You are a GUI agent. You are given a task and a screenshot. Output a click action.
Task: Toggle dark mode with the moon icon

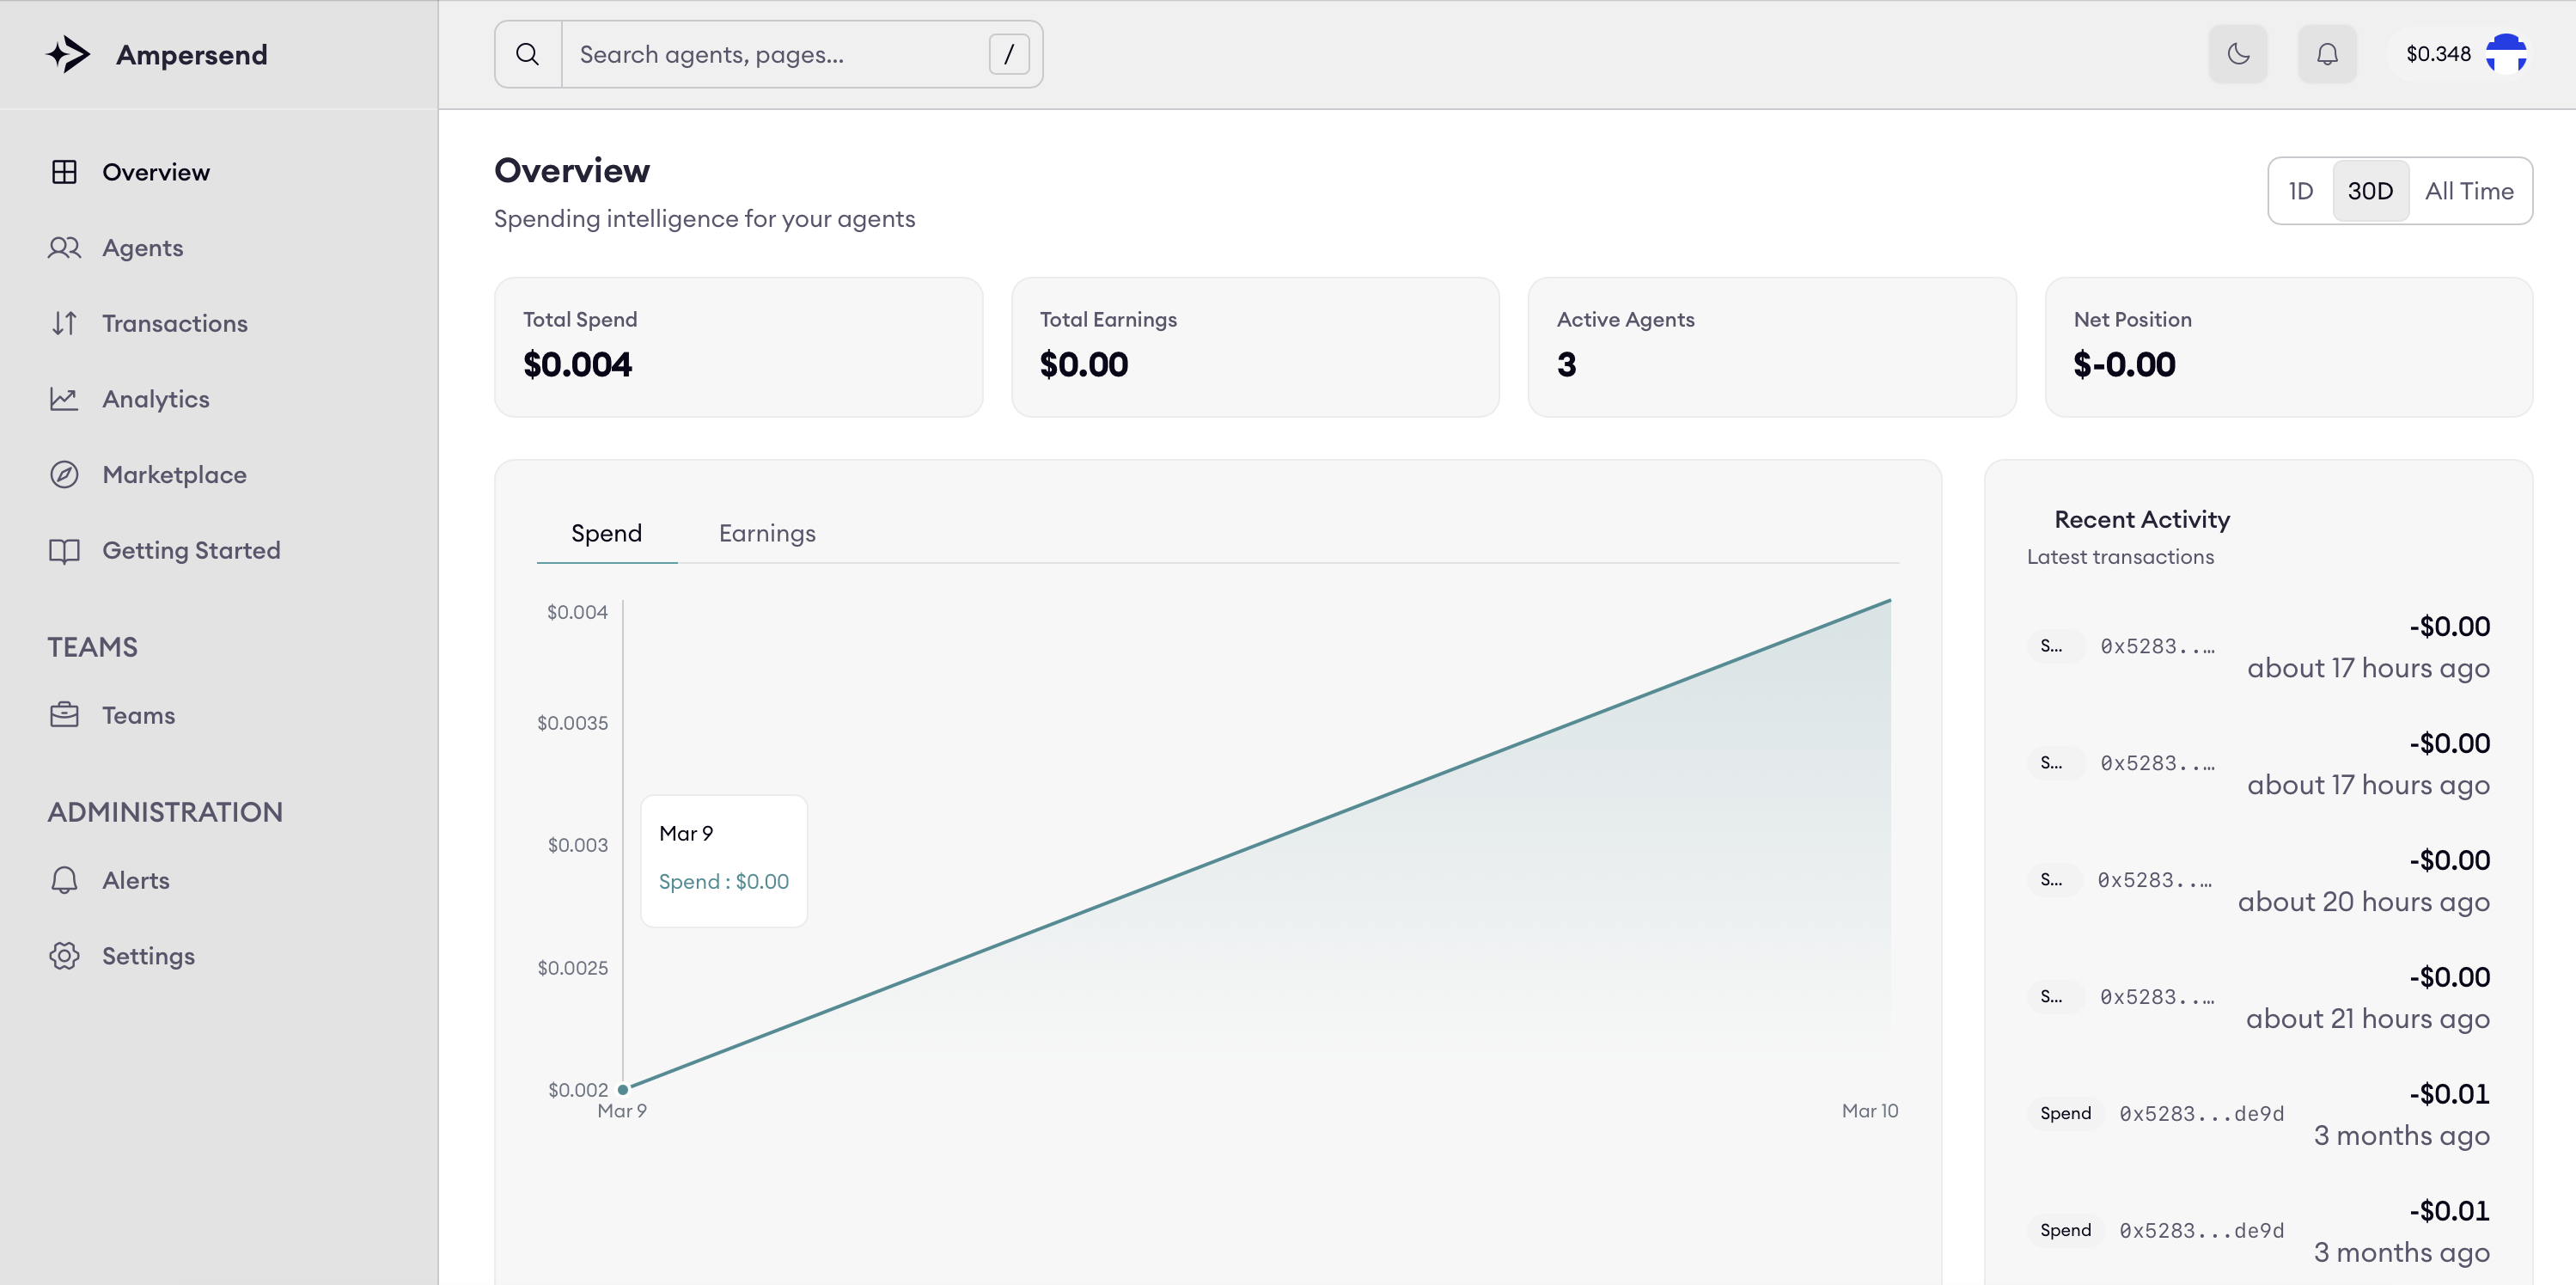[2237, 54]
